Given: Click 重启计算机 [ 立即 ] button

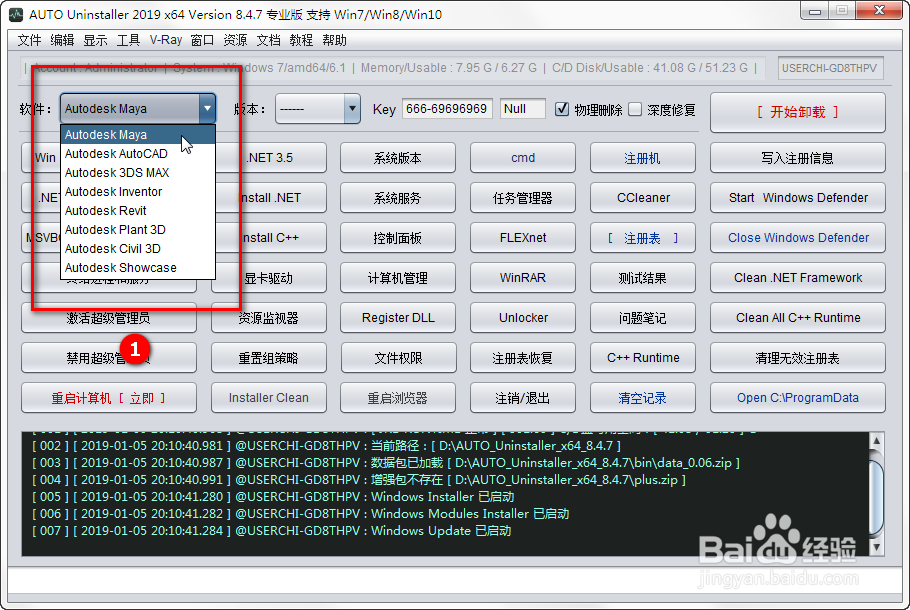Looking at the screenshot, I should point(109,398).
